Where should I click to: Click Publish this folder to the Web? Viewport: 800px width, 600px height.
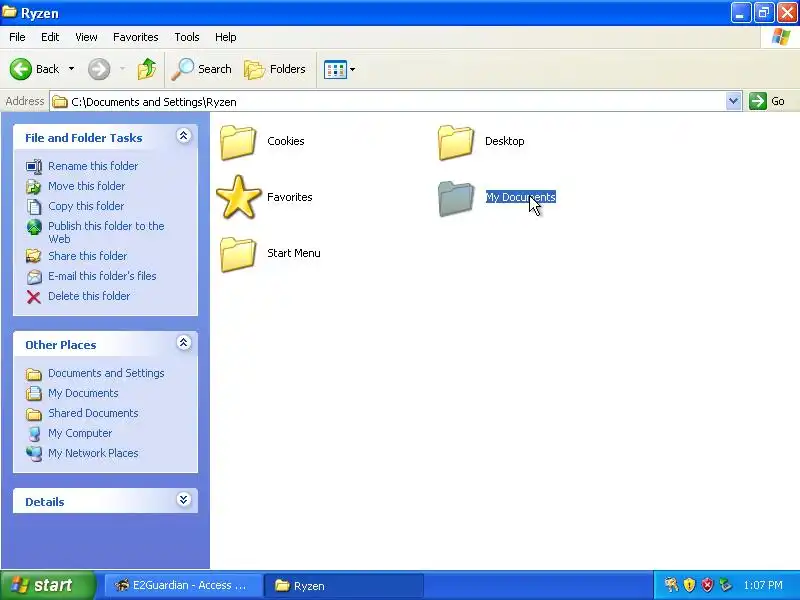[x=106, y=232]
